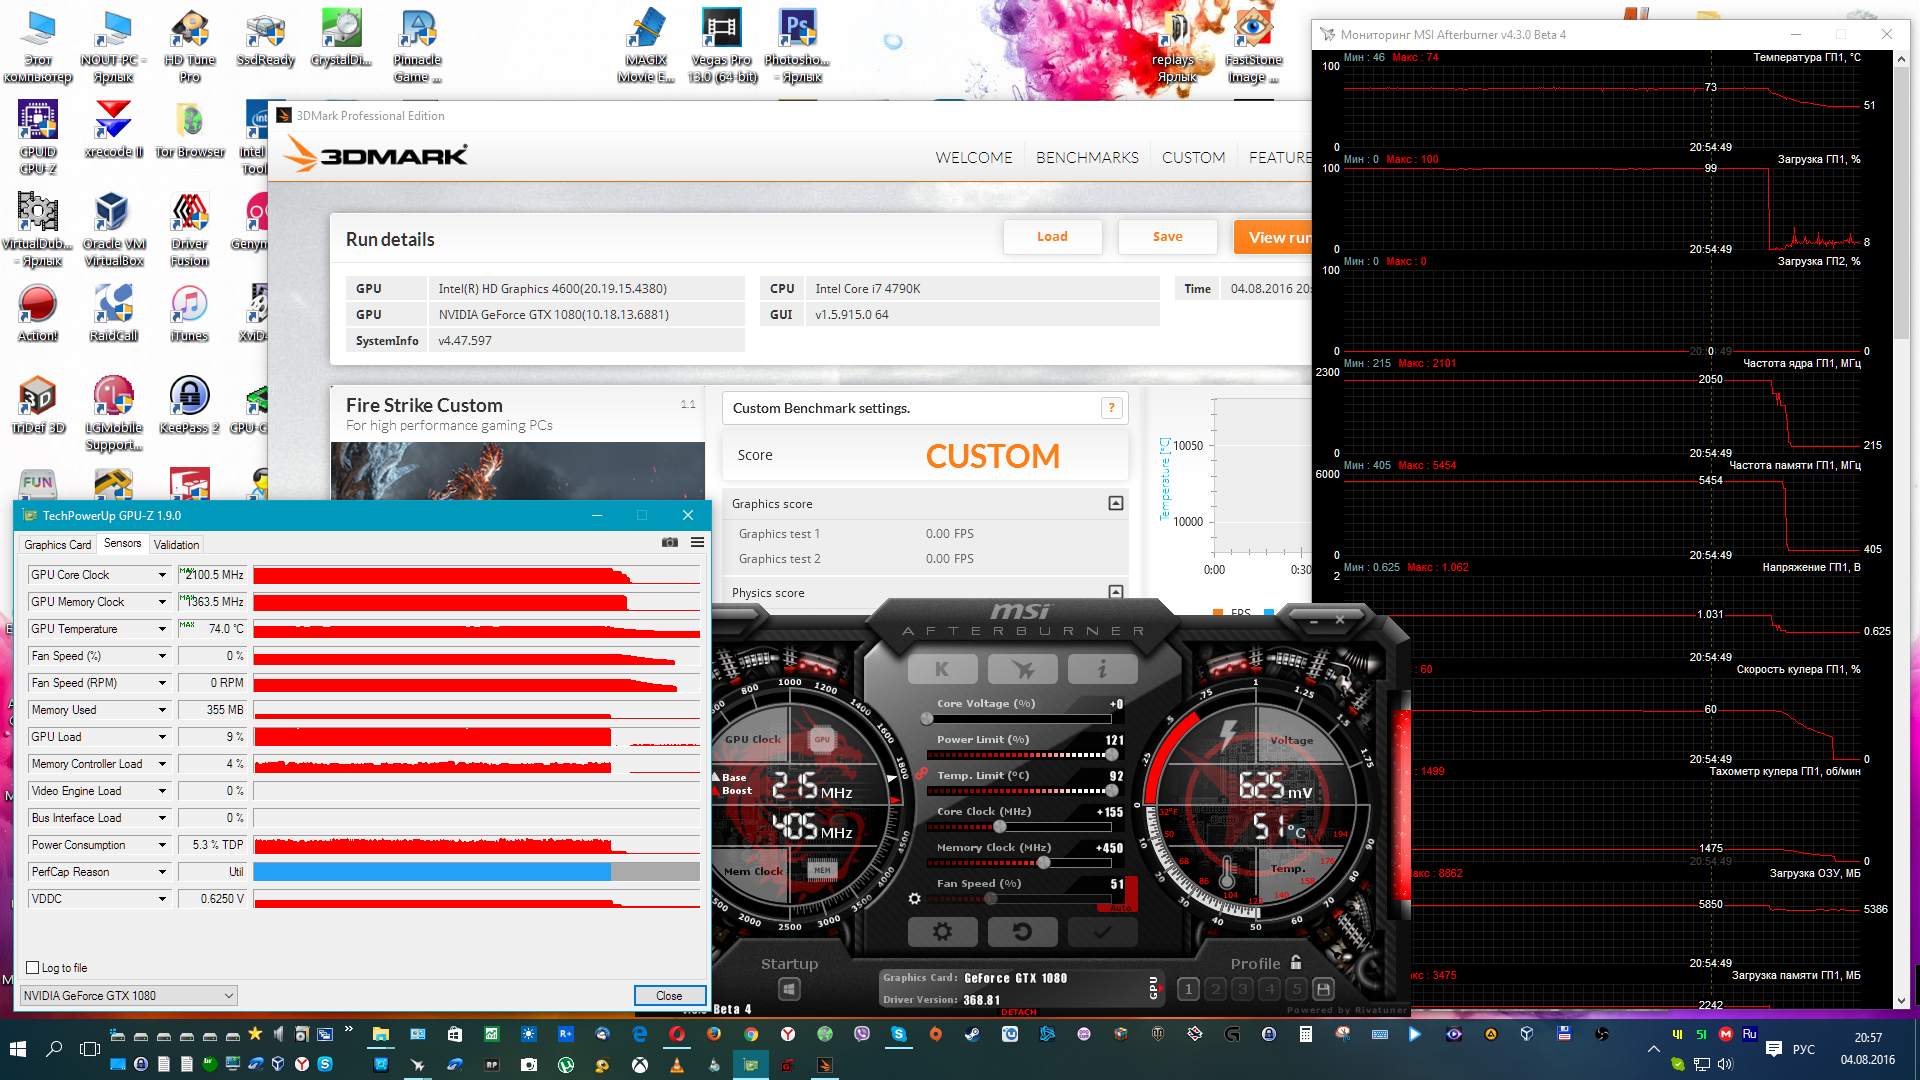1920x1080 pixels.
Task: Click the Afterburner info 'i' button
Action: tap(1102, 669)
